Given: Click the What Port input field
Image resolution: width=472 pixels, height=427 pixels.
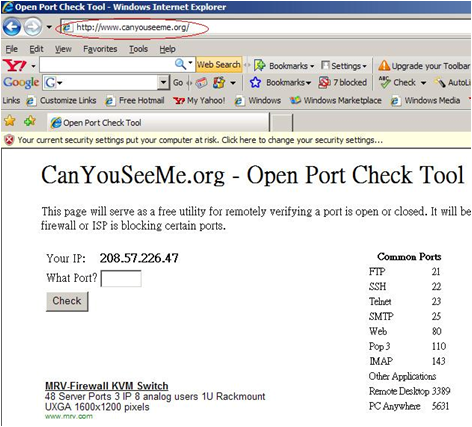Looking at the screenshot, I should (121, 279).
